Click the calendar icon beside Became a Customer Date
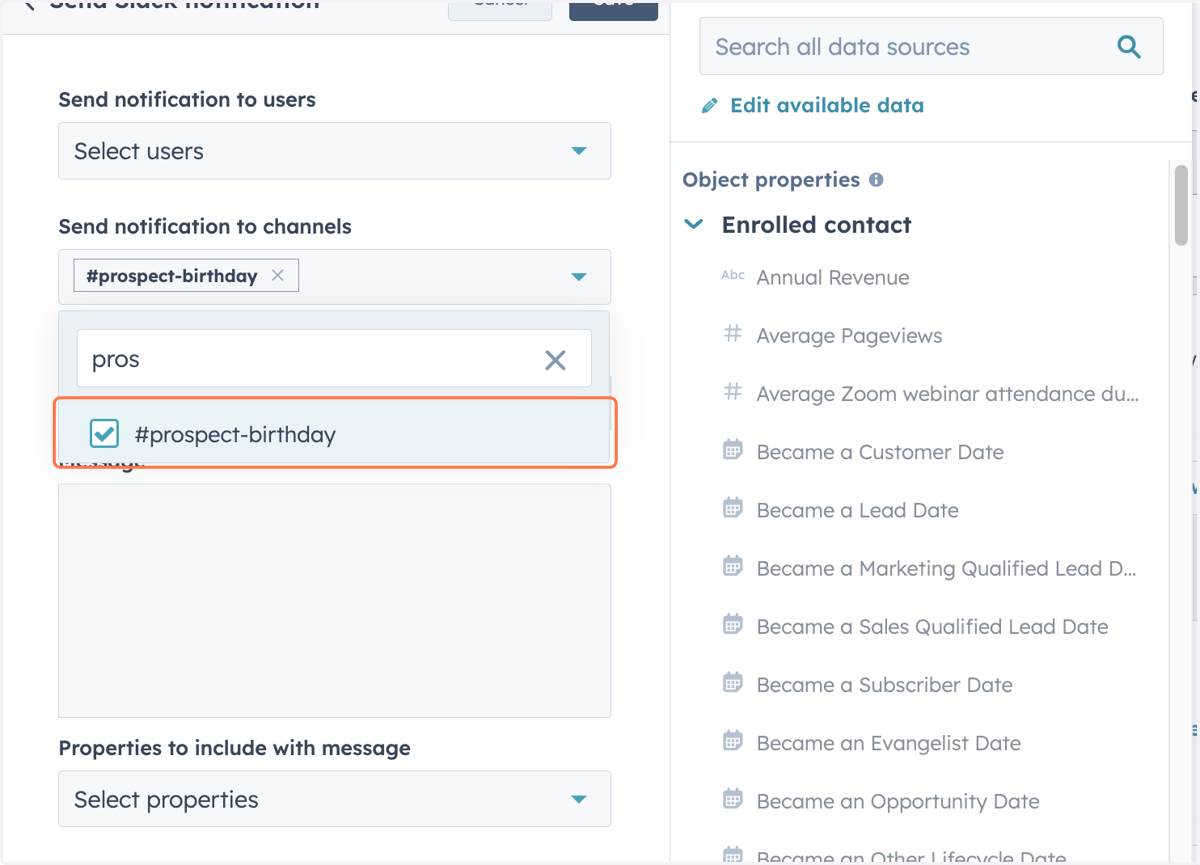 point(733,450)
